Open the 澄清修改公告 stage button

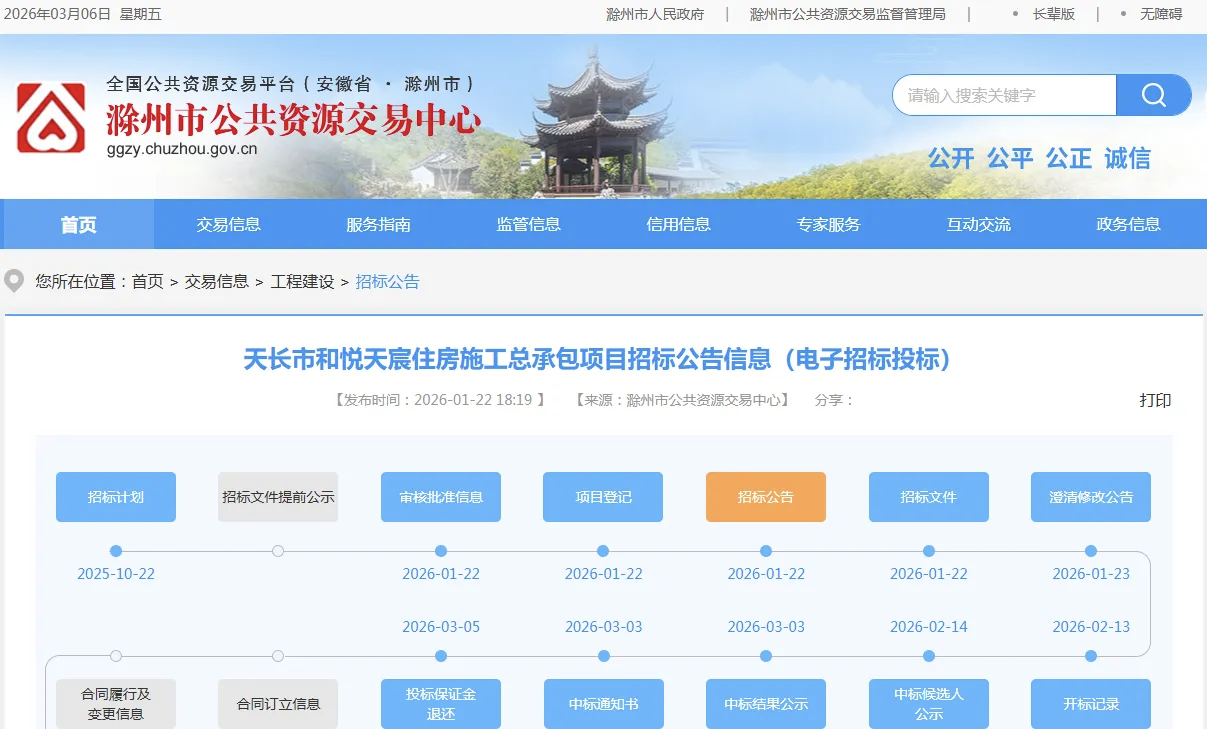pos(1091,497)
